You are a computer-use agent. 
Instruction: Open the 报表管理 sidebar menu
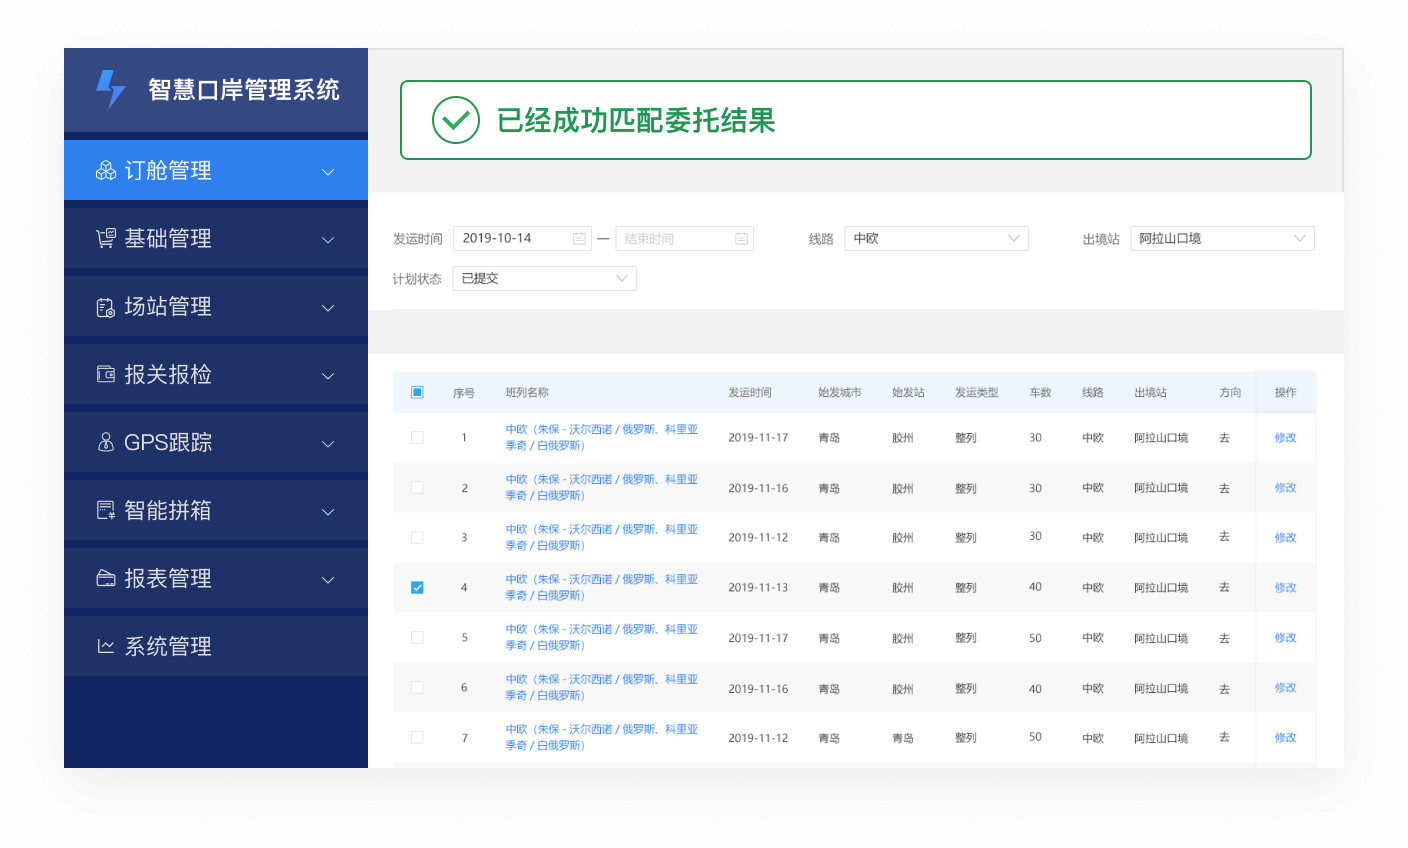216,578
